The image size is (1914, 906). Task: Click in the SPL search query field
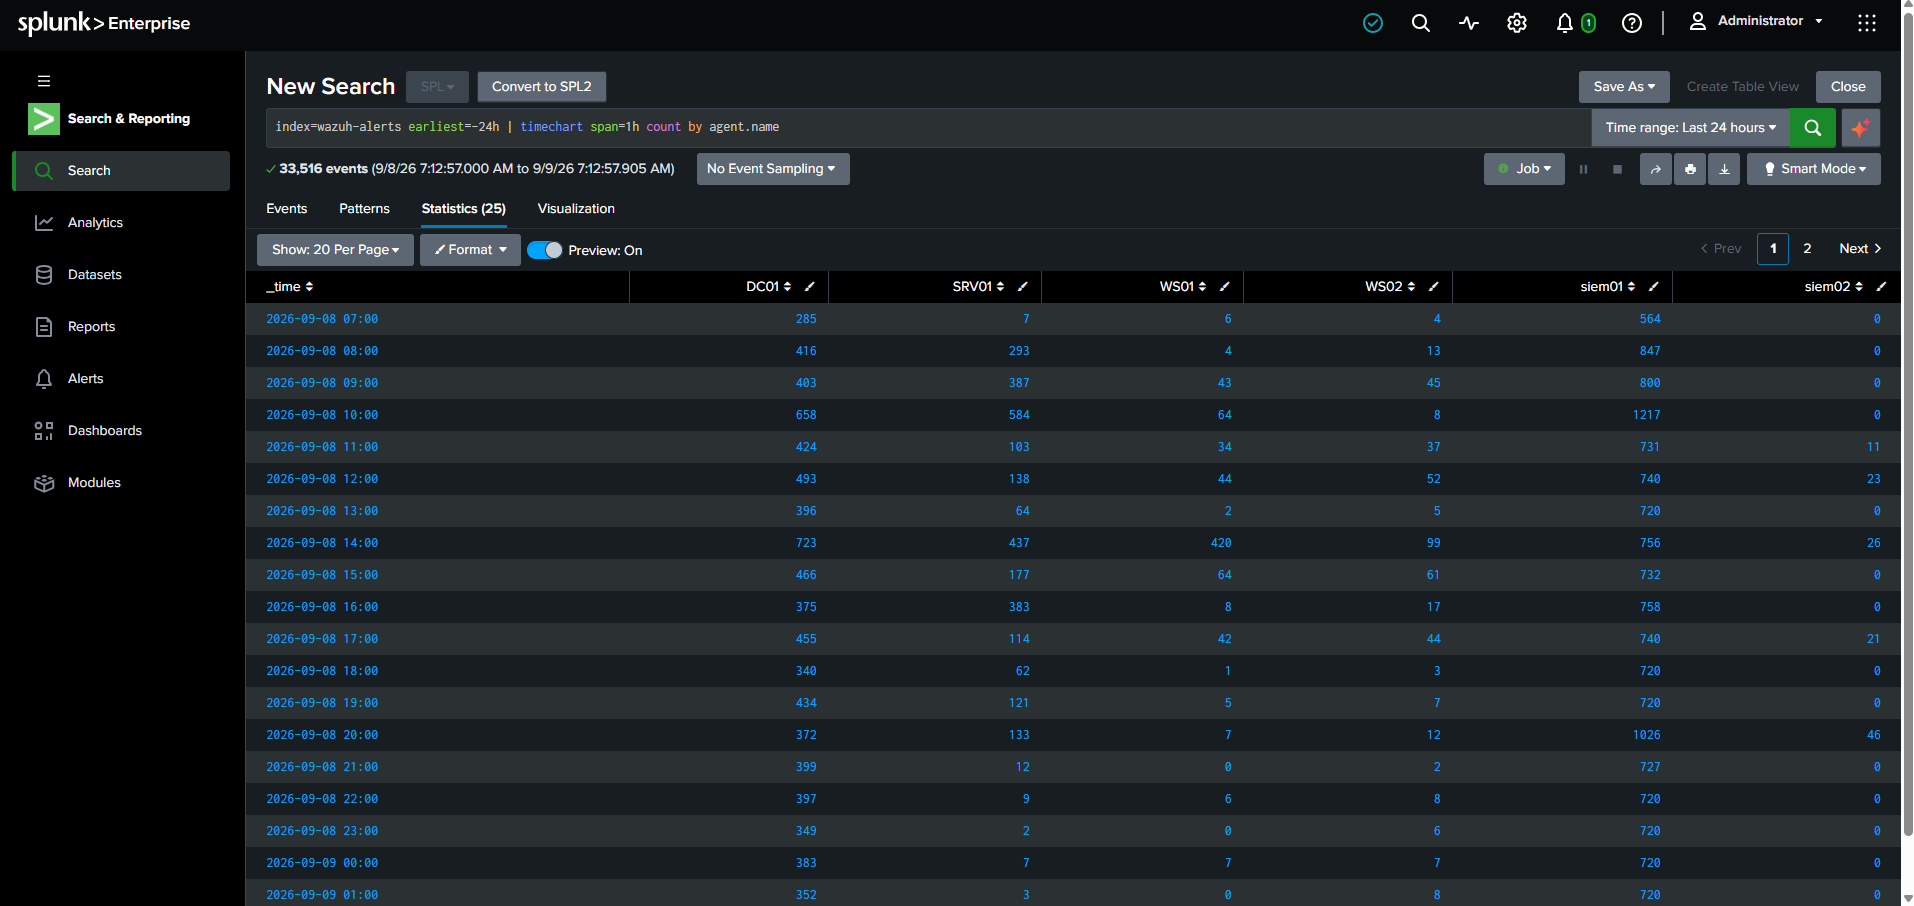(928, 128)
